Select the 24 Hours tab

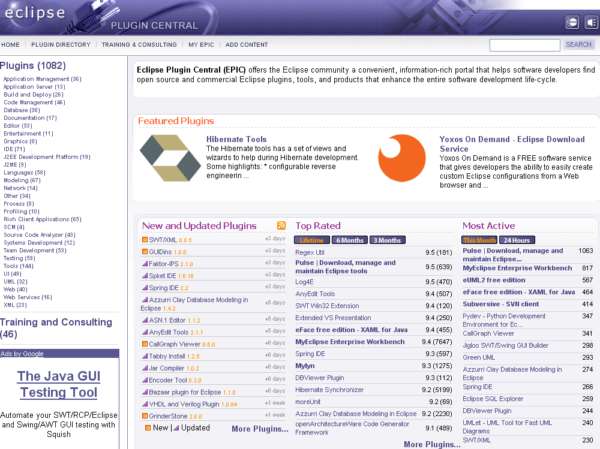(x=517, y=240)
